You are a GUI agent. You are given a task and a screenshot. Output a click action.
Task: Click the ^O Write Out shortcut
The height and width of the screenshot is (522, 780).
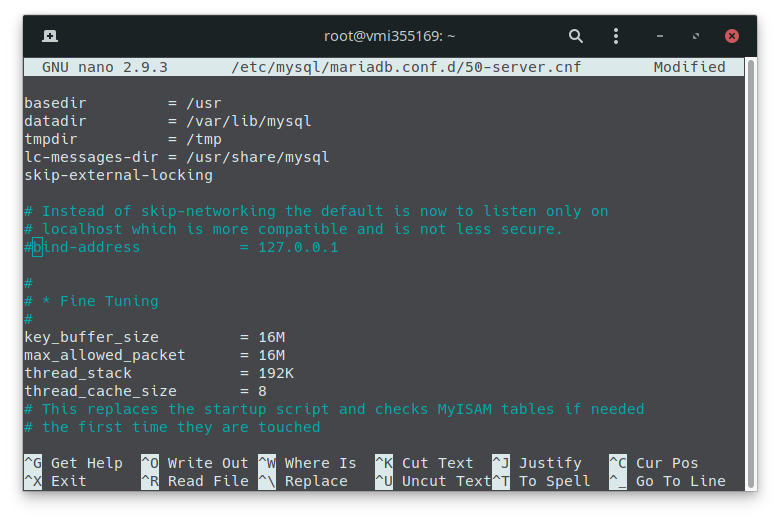[x=194, y=463]
